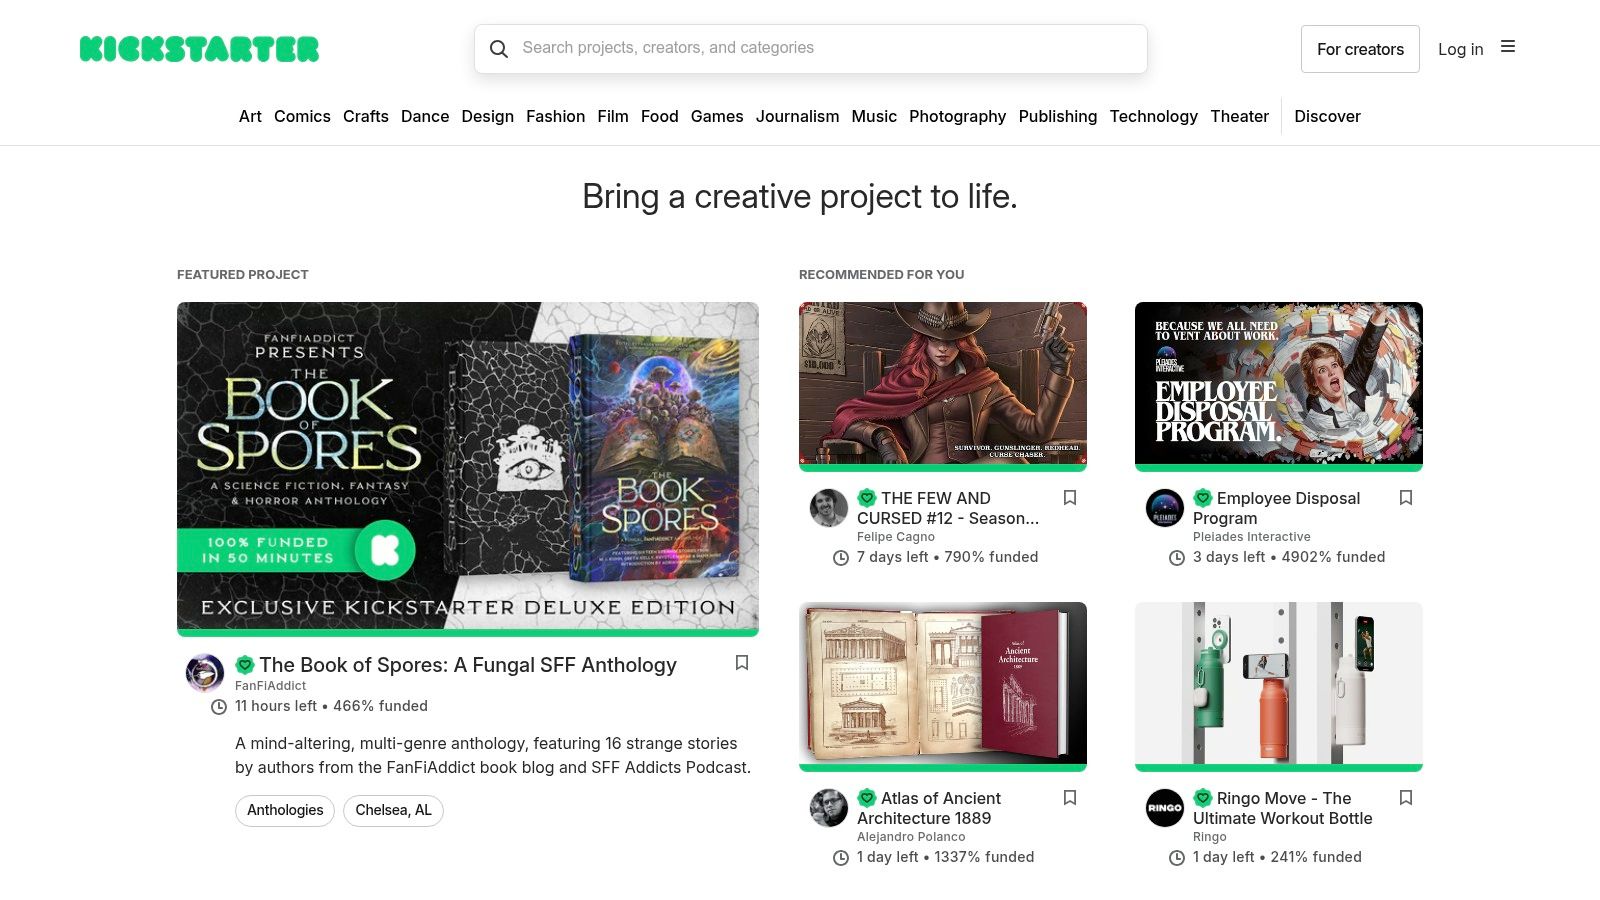Bookmark The Book of Spores project
The image size is (1600, 900).
pos(742,663)
